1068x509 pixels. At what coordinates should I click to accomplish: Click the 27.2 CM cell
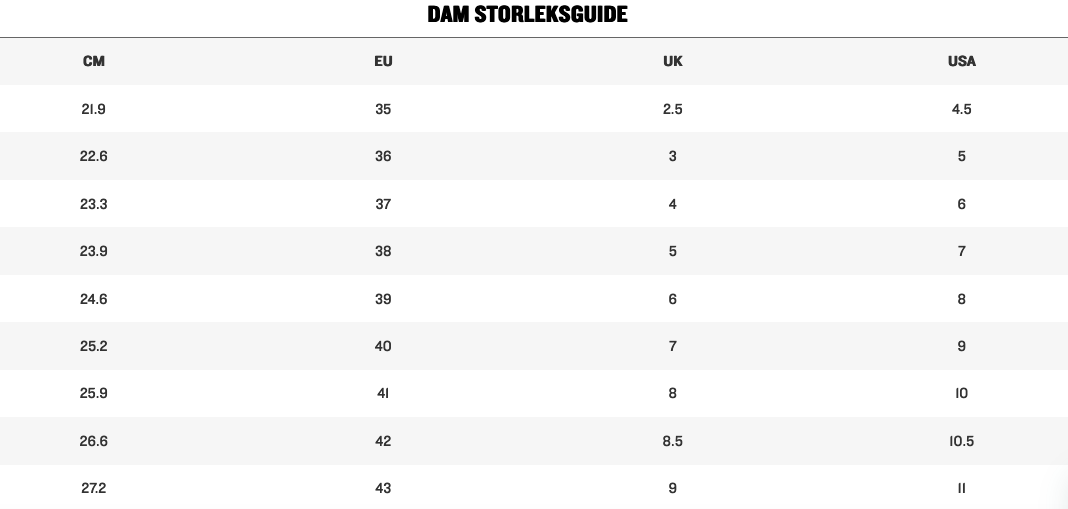coord(93,488)
